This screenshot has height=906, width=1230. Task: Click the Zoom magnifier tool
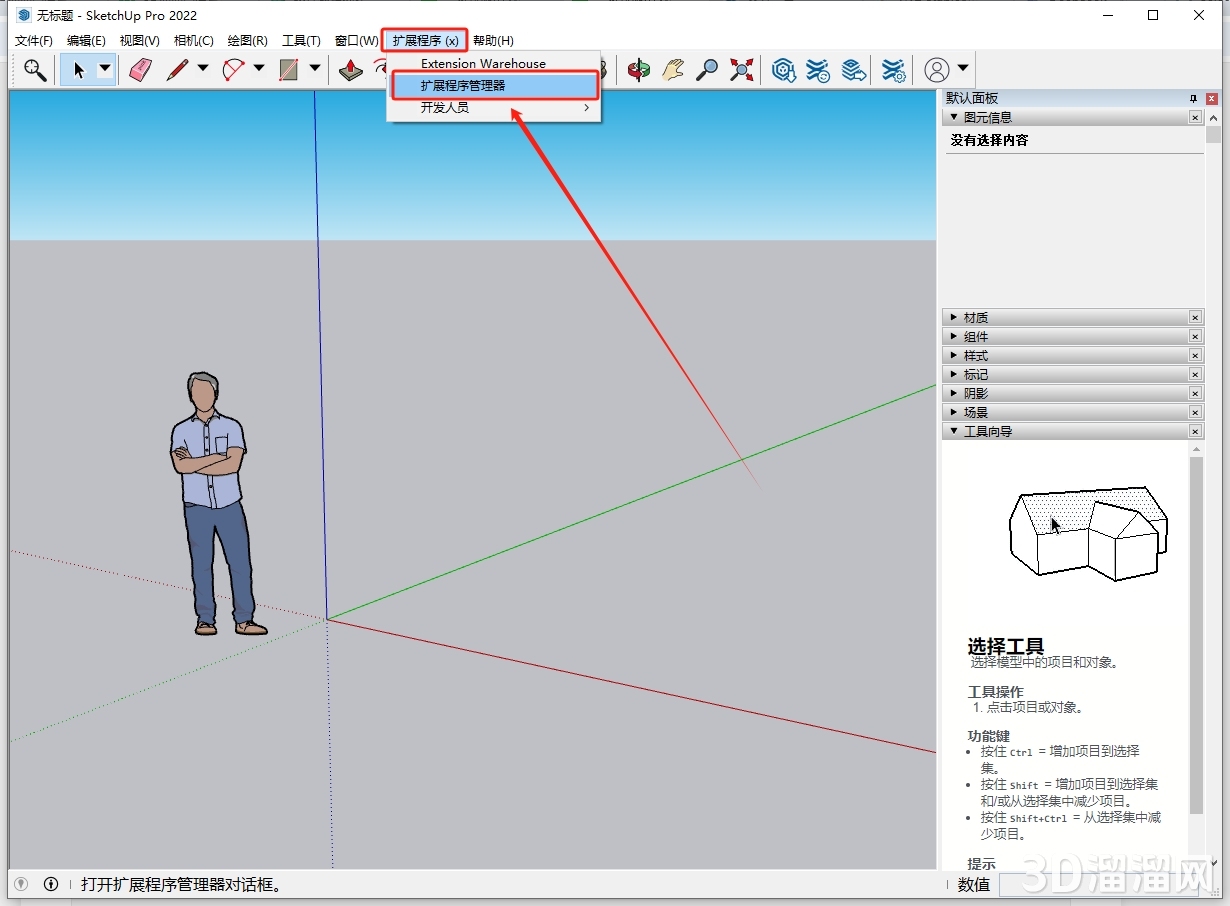[707, 70]
